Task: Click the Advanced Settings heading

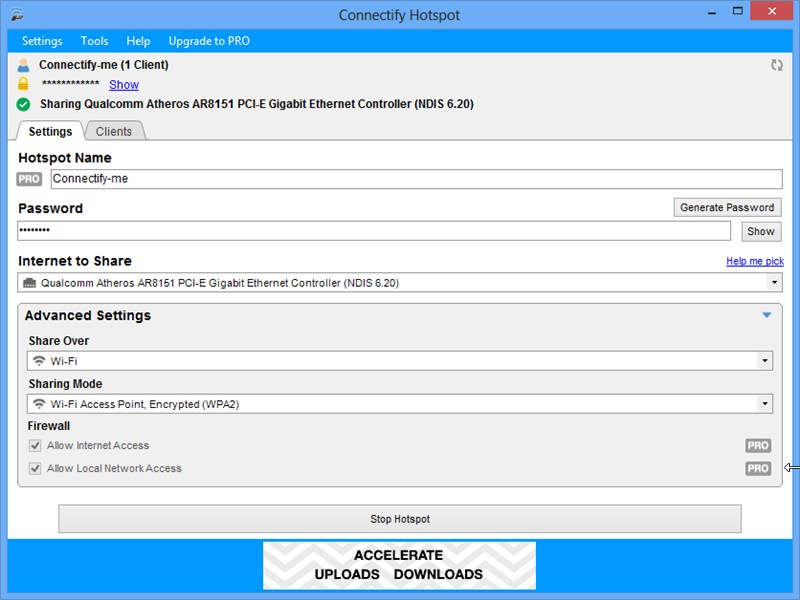Action: [x=88, y=315]
